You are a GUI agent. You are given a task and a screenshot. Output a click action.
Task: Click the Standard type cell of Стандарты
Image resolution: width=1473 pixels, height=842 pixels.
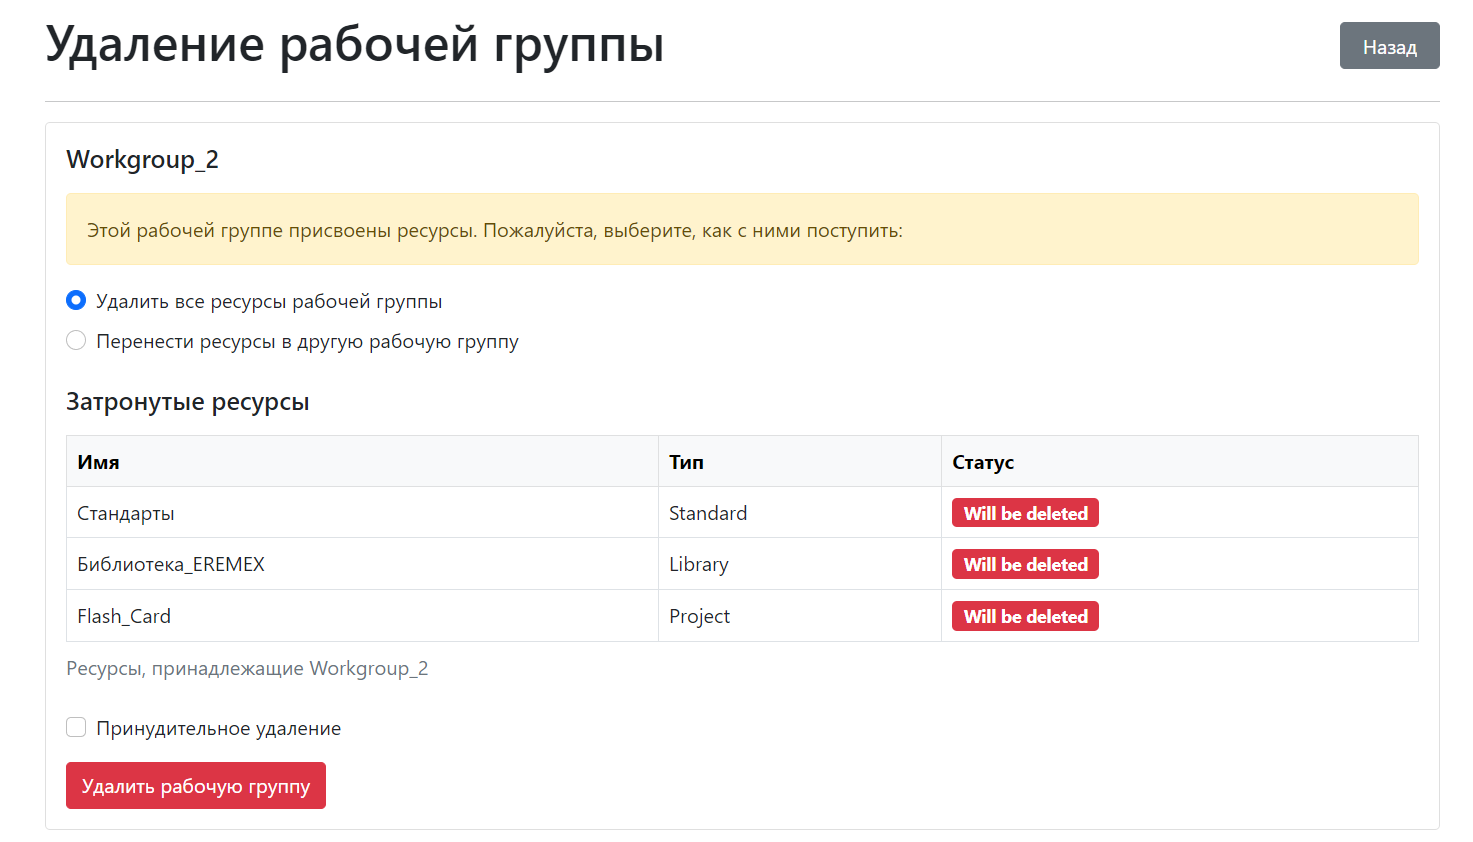tap(708, 512)
